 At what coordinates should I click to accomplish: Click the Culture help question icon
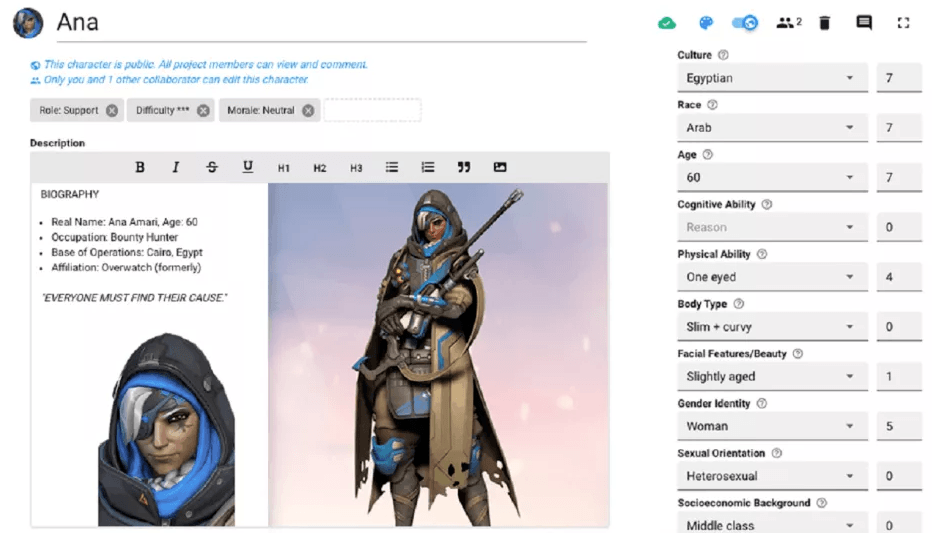click(723, 55)
